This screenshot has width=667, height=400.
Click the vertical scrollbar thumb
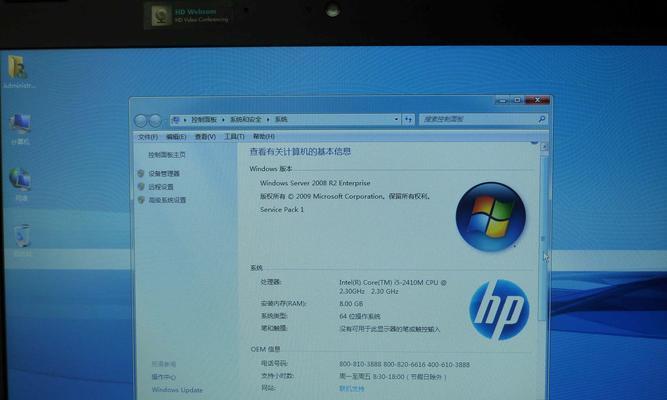pyautogui.click(x=543, y=238)
